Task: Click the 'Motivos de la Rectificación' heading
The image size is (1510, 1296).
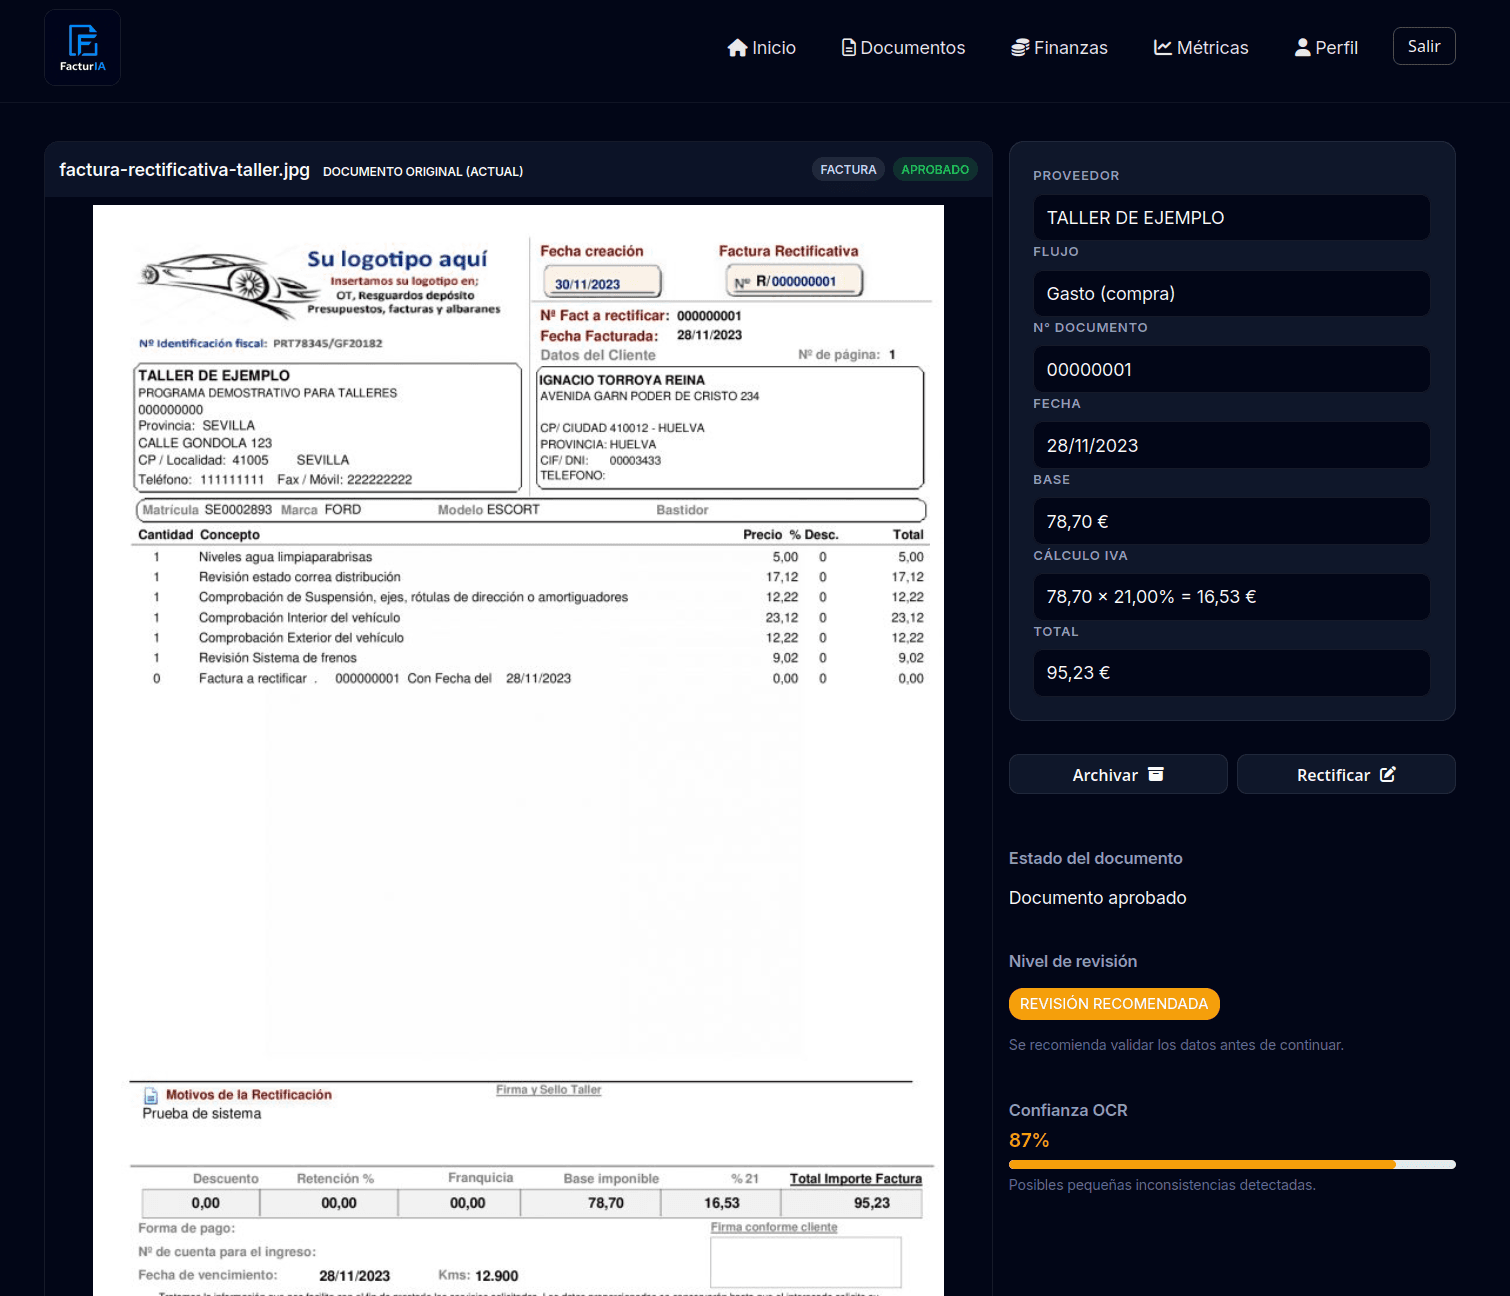Action: pyautogui.click(x=249, y=1095)
